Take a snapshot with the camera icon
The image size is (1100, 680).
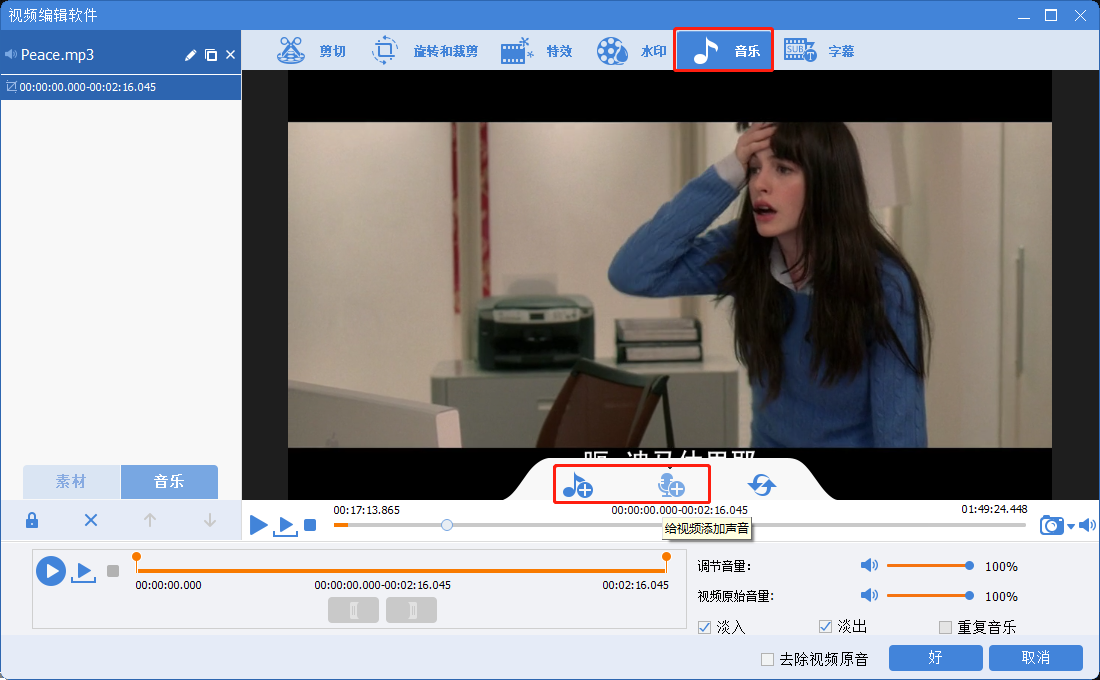[1052, 525]
